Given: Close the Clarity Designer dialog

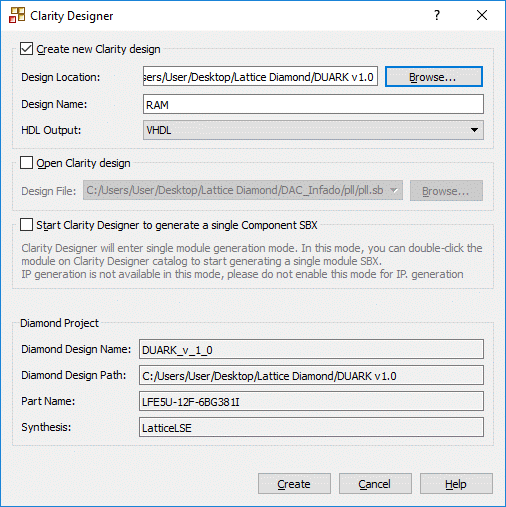Looking at the screenshot, I should tap(482, 15).
